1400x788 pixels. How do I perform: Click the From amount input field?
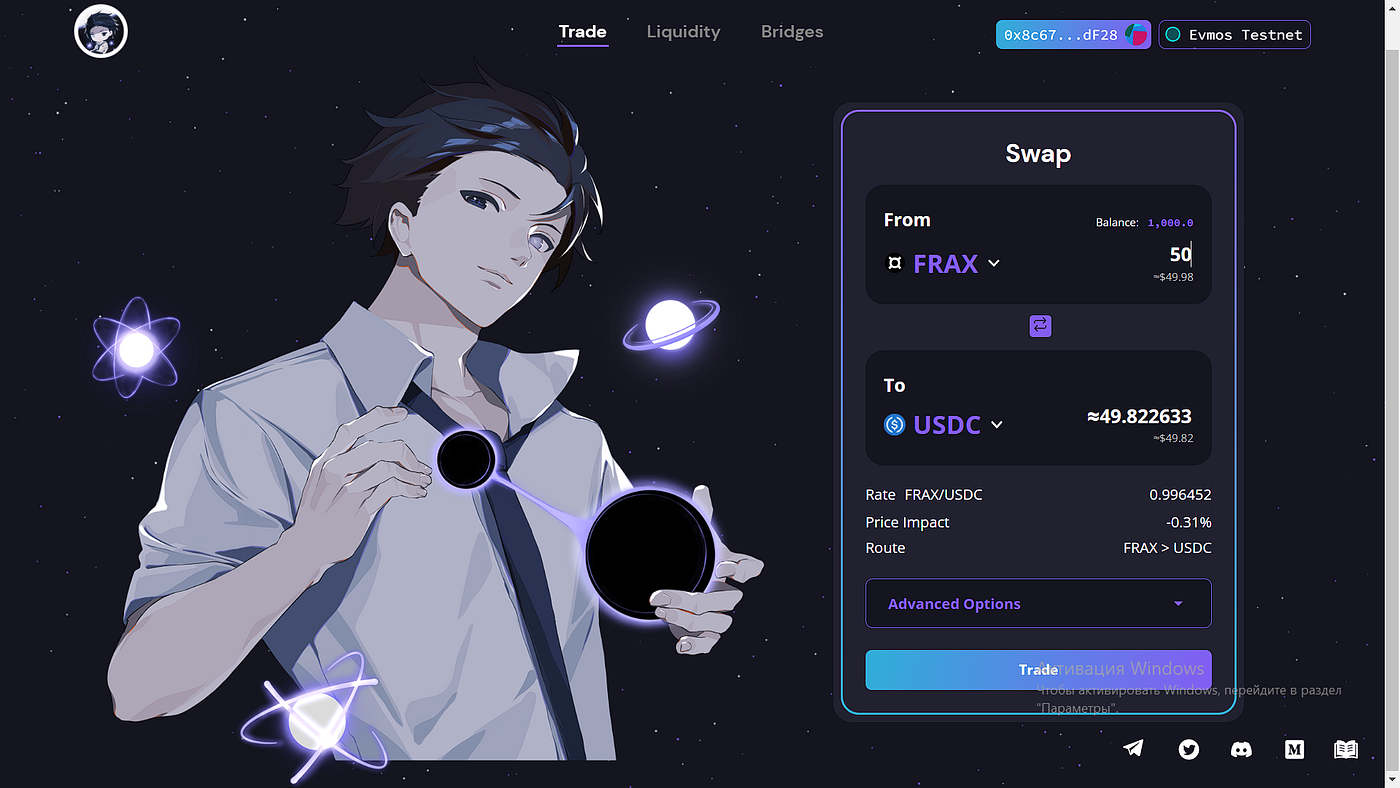point(1100,255)
